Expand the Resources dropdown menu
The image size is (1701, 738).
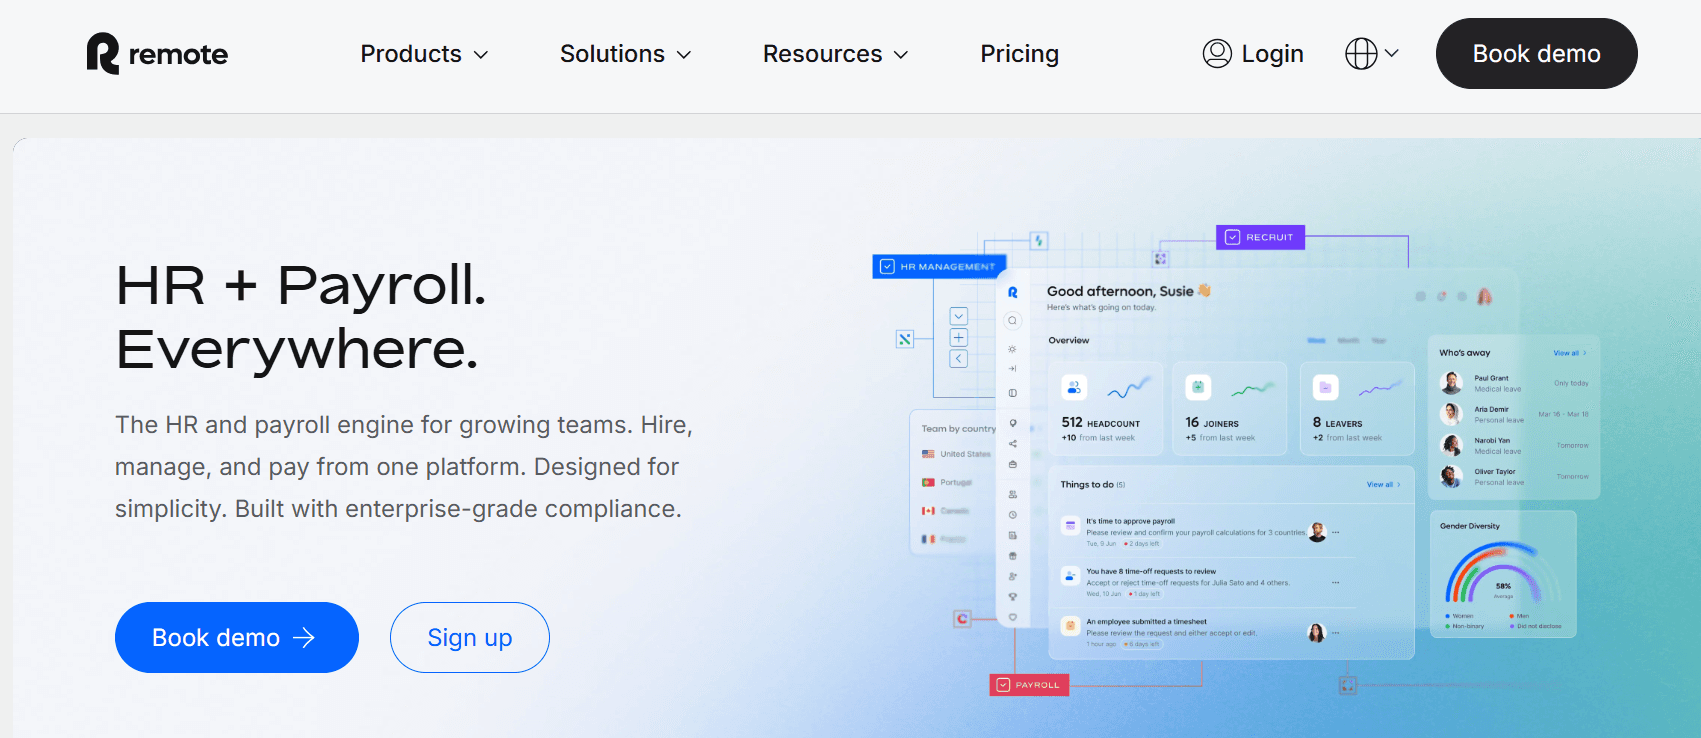pyautogui.click(x=835, y=54)
